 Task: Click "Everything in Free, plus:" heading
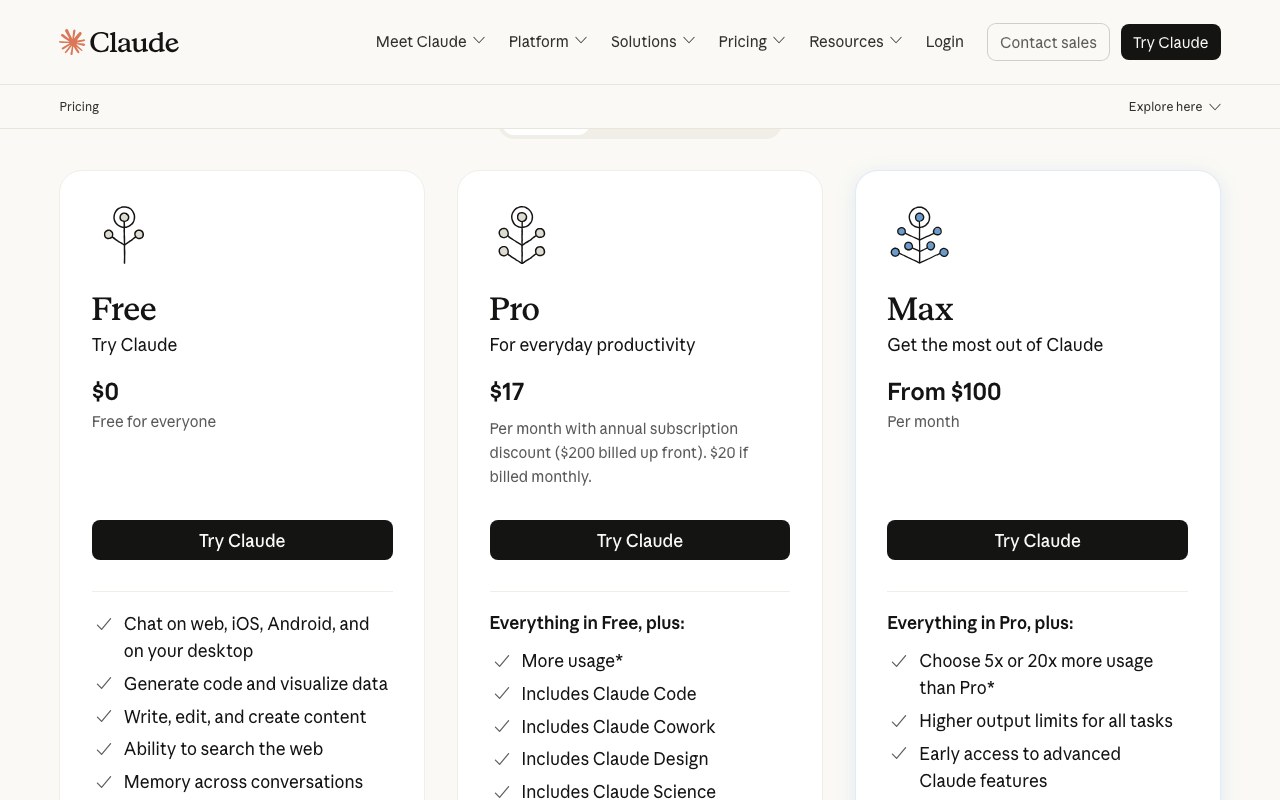[587, 623]
